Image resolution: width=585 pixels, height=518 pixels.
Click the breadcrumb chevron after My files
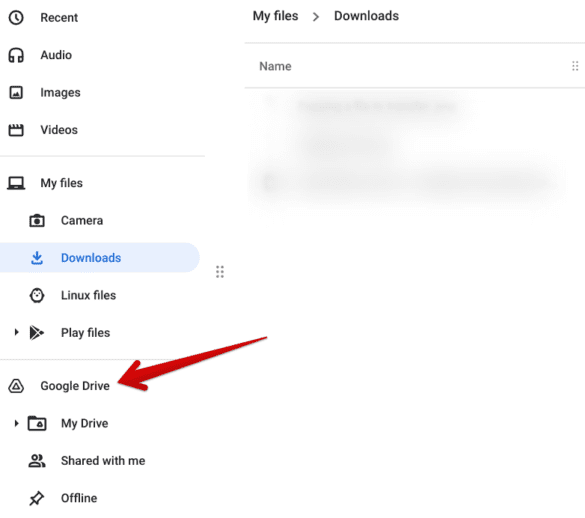316,17
